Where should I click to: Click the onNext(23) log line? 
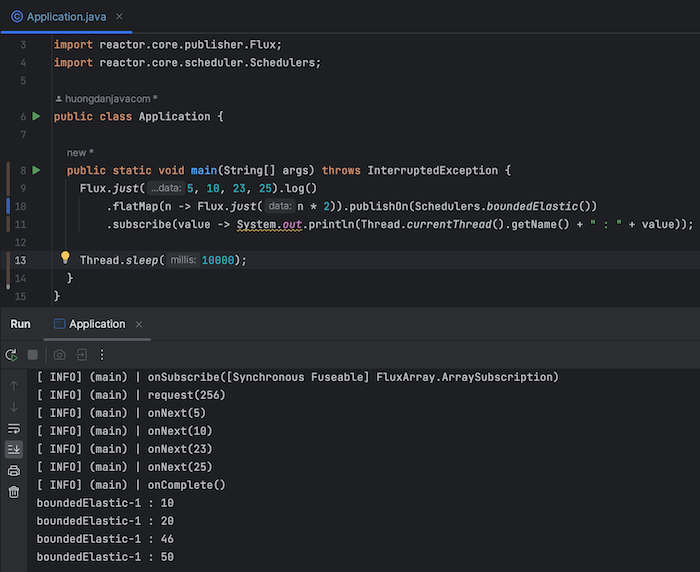click(x=124, y=449)
